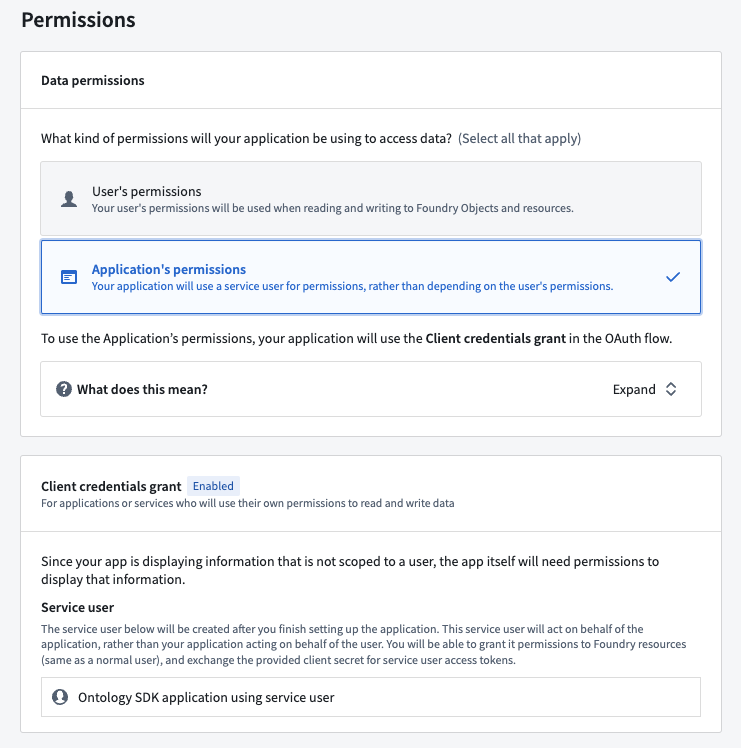Click the application window icon in the selected card

69,277
